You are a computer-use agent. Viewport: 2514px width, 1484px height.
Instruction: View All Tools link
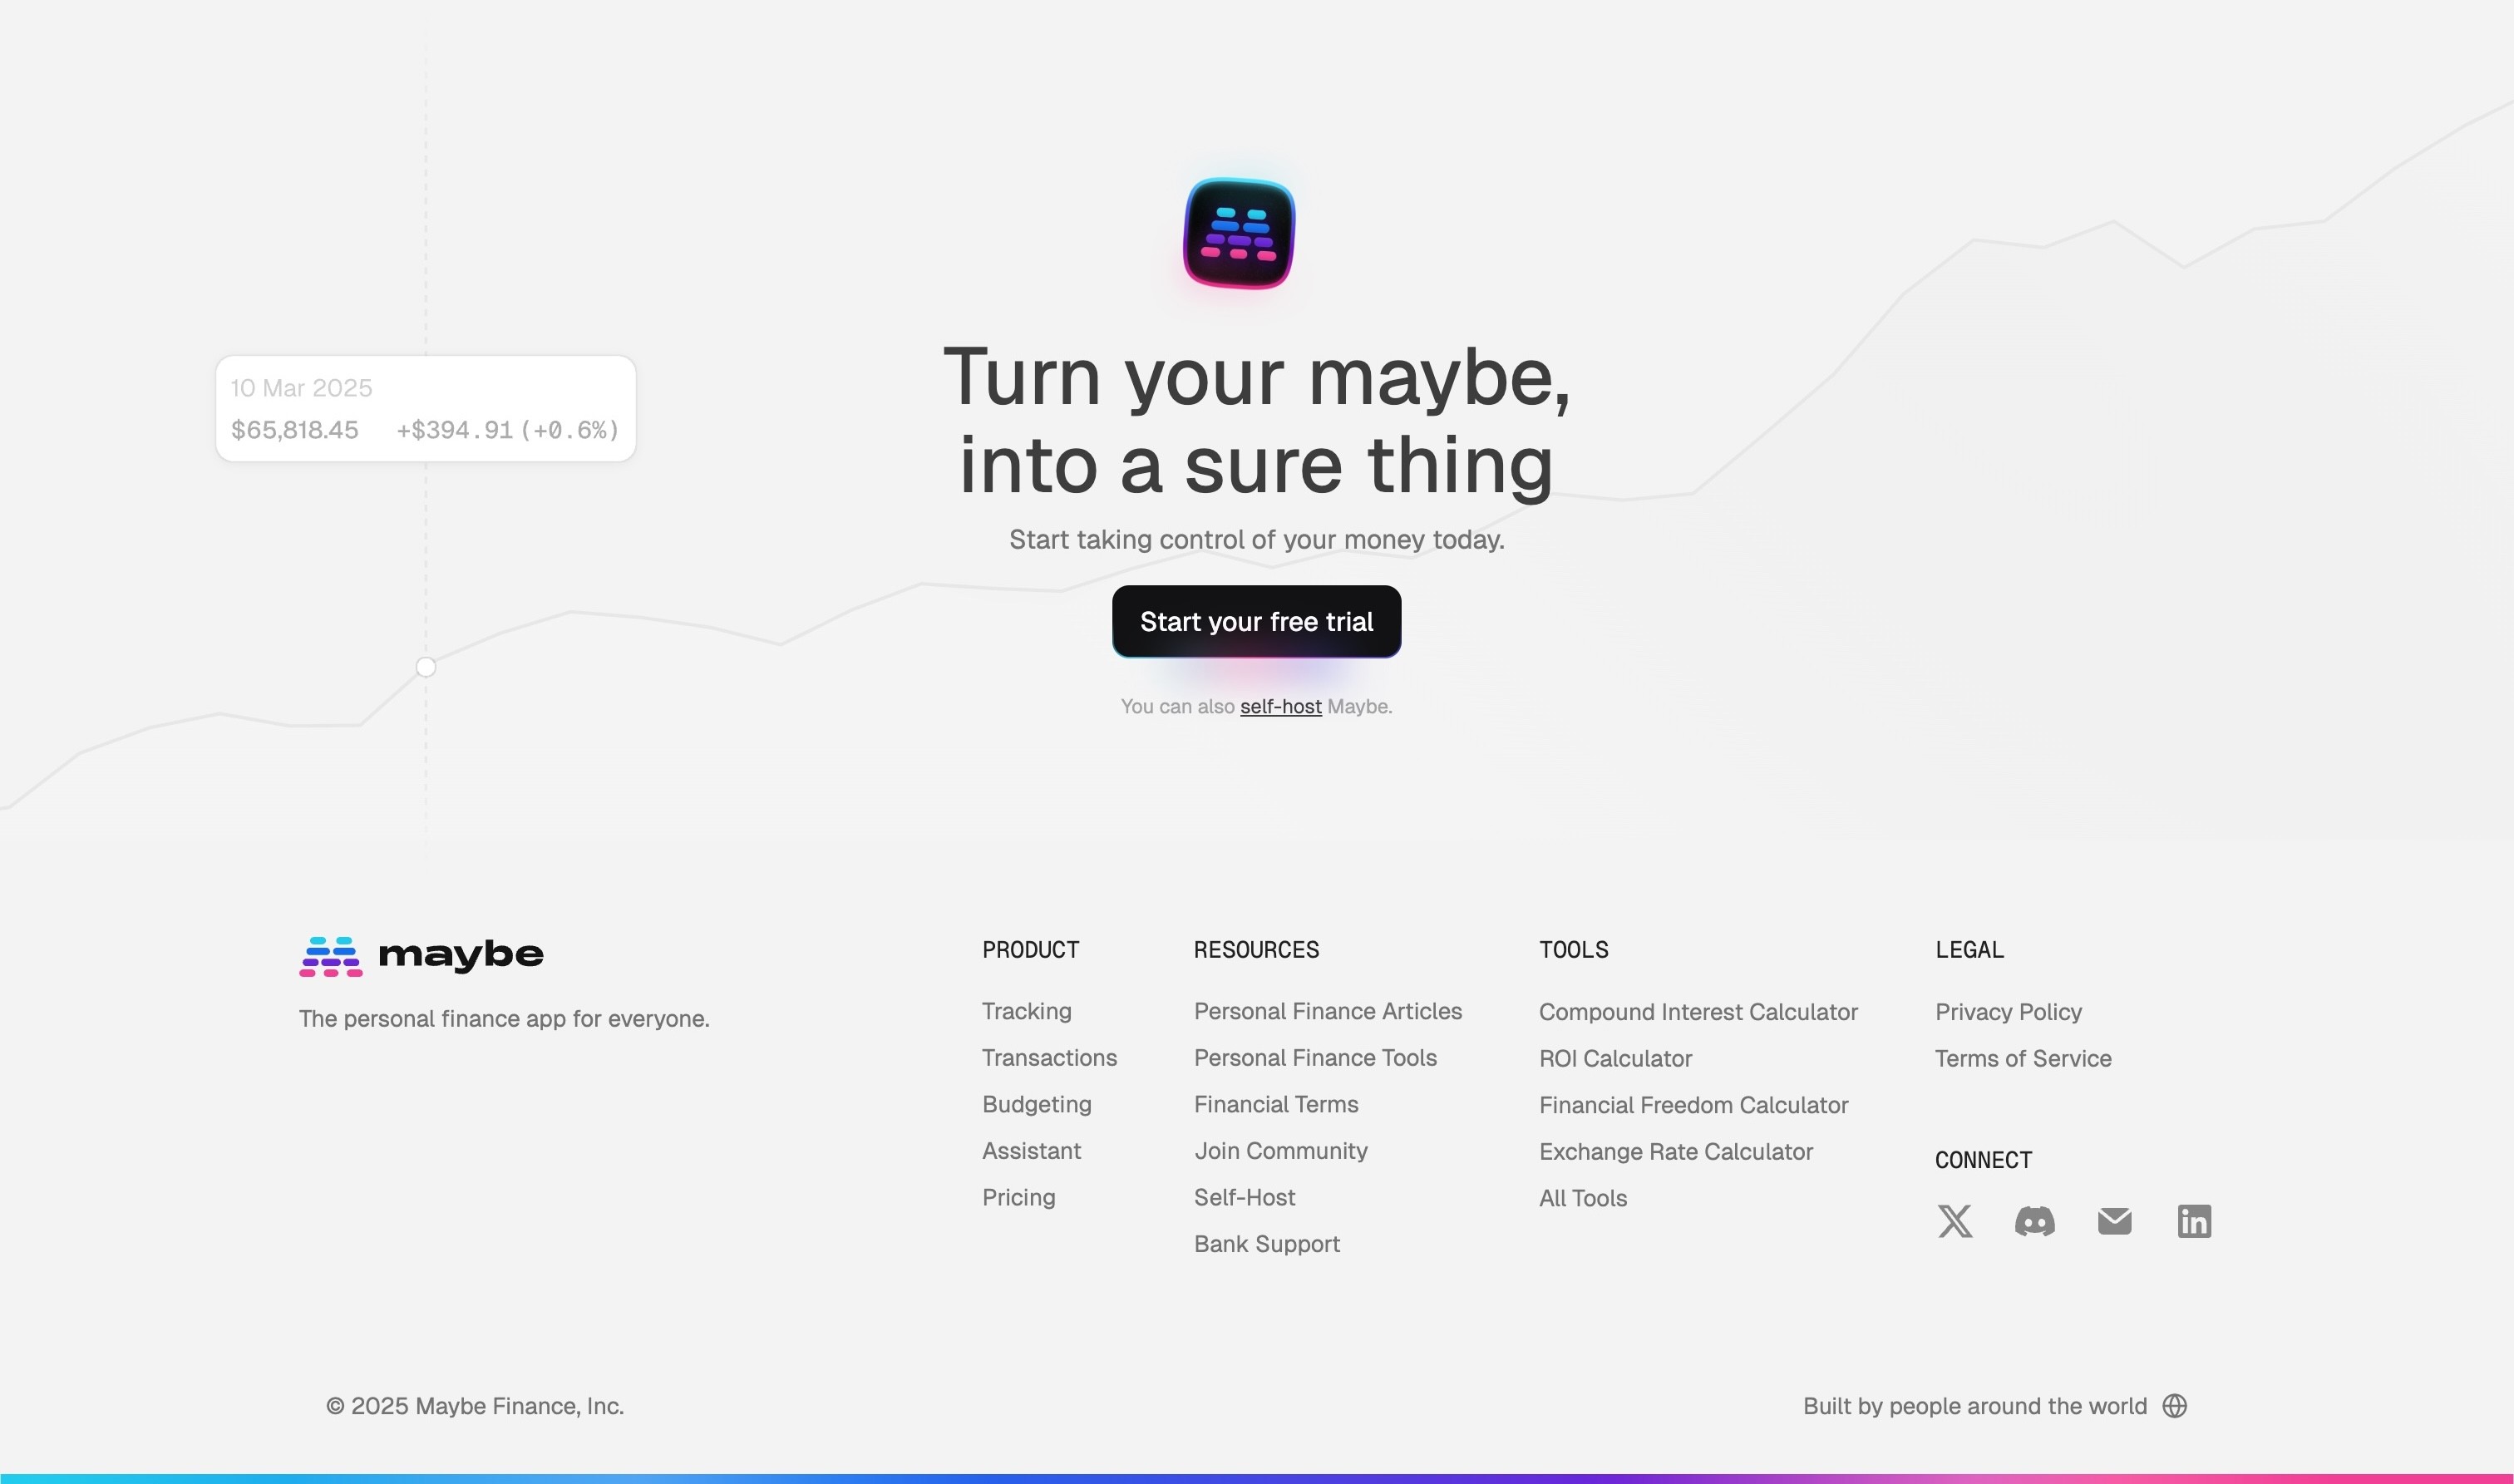[x=1582, y=1198]
